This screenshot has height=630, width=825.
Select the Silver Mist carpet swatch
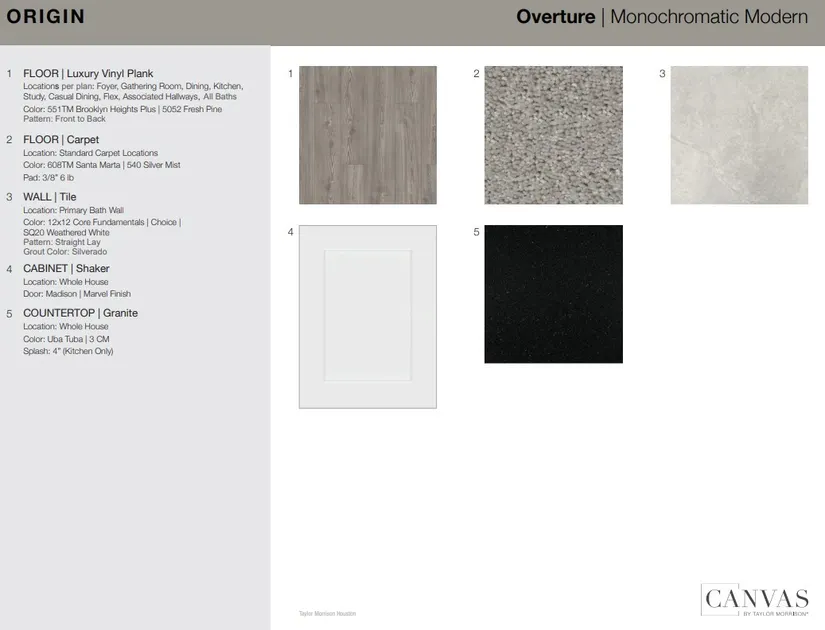tap(553, 135)
